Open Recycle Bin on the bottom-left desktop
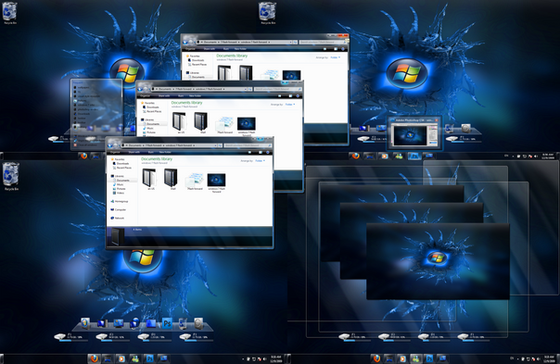This screenshot has width=560, height=364. coord(11,175)
